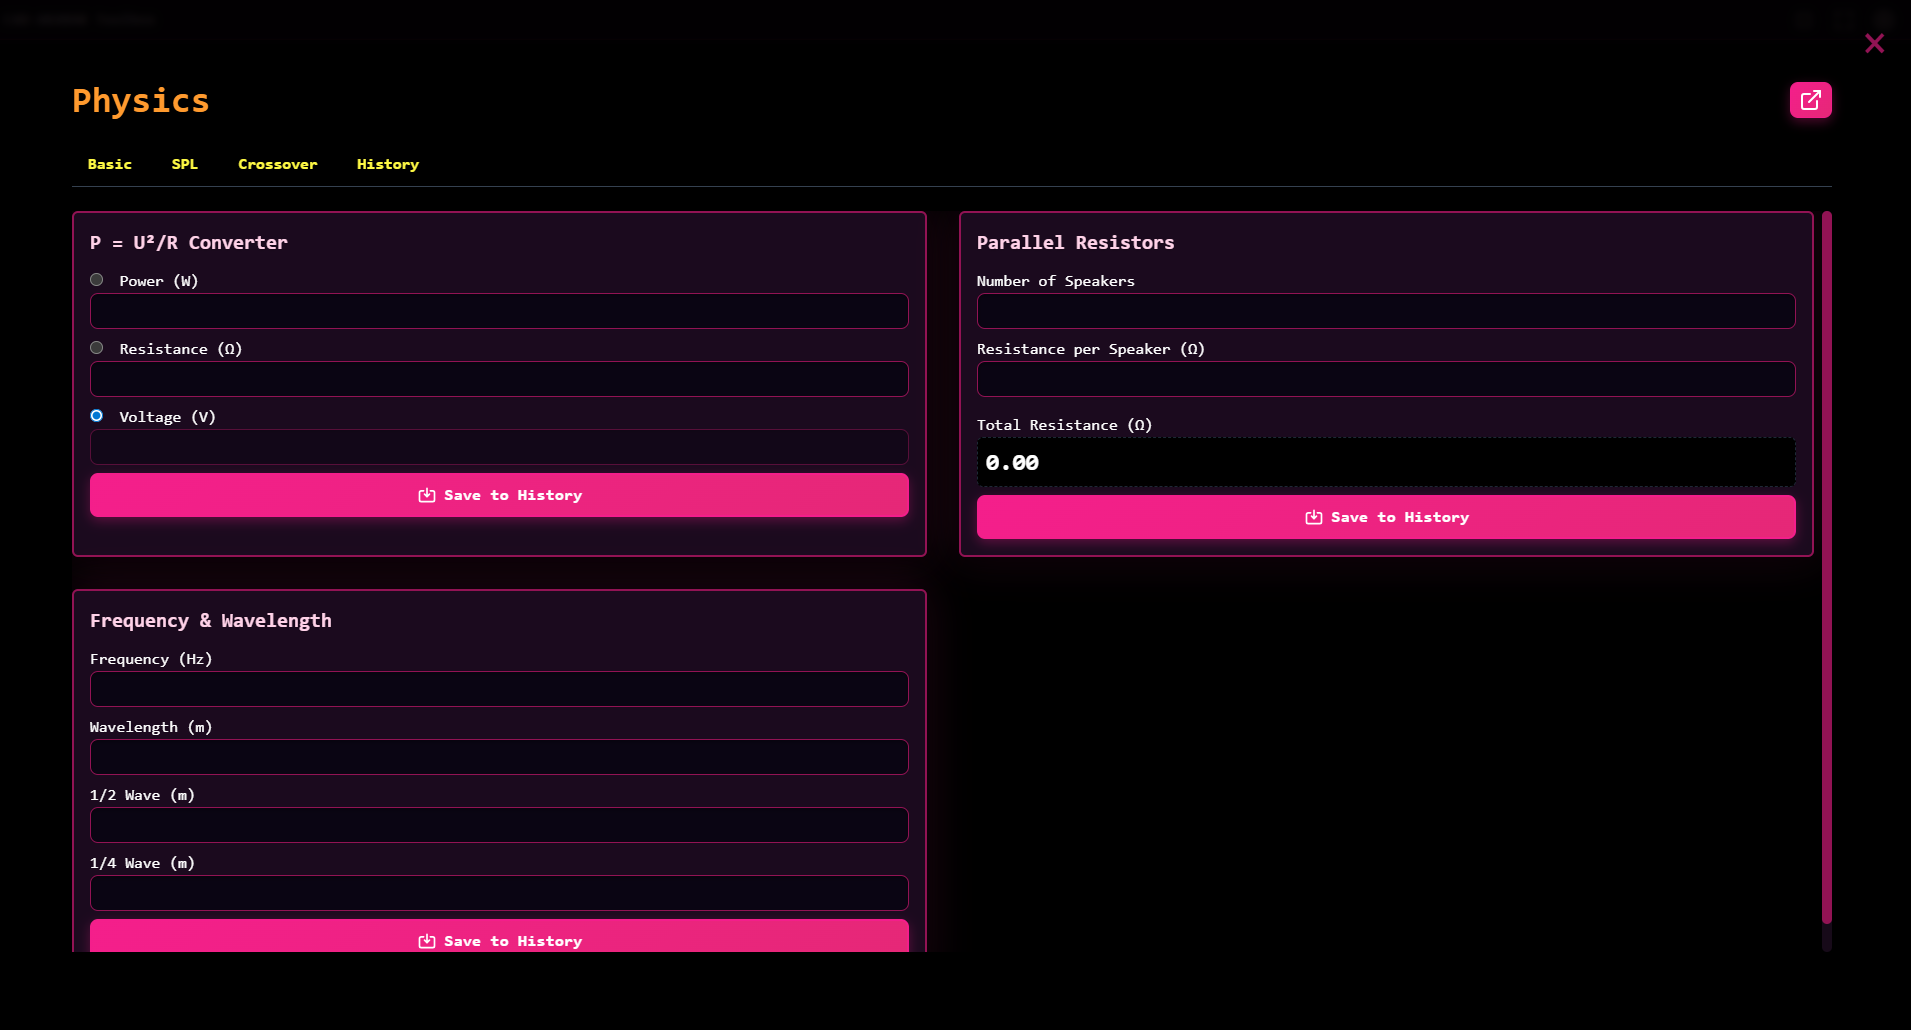Click the Power (W) input field

coord(499,311)
